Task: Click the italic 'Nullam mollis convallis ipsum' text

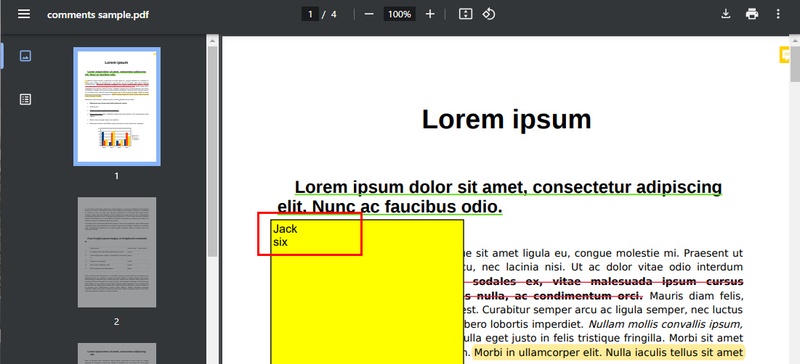Action: coord(666,324)
